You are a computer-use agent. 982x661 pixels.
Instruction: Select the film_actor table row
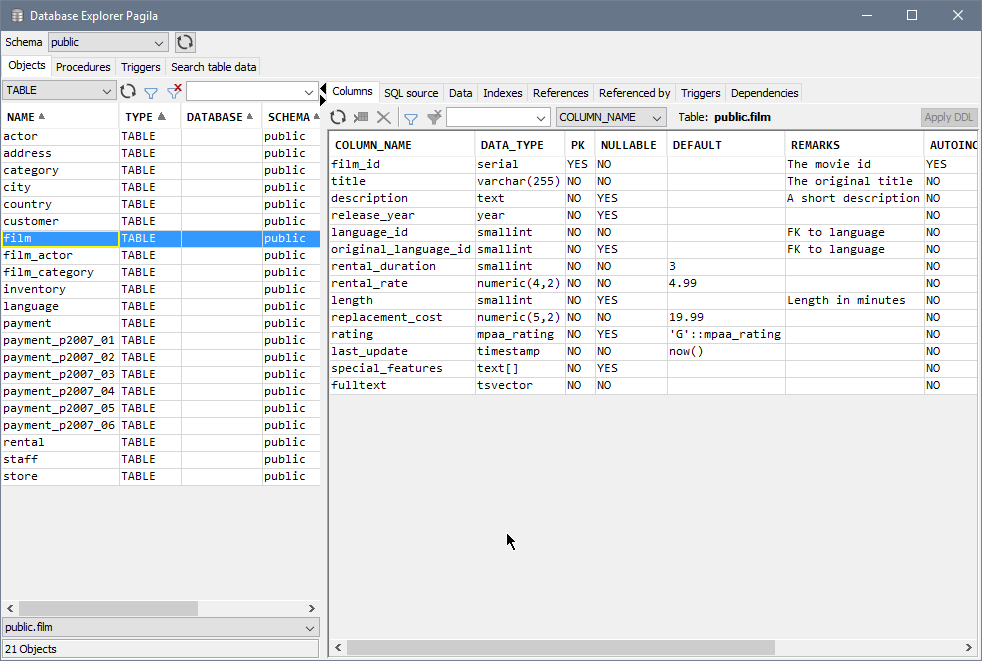(x=160, y=255)
